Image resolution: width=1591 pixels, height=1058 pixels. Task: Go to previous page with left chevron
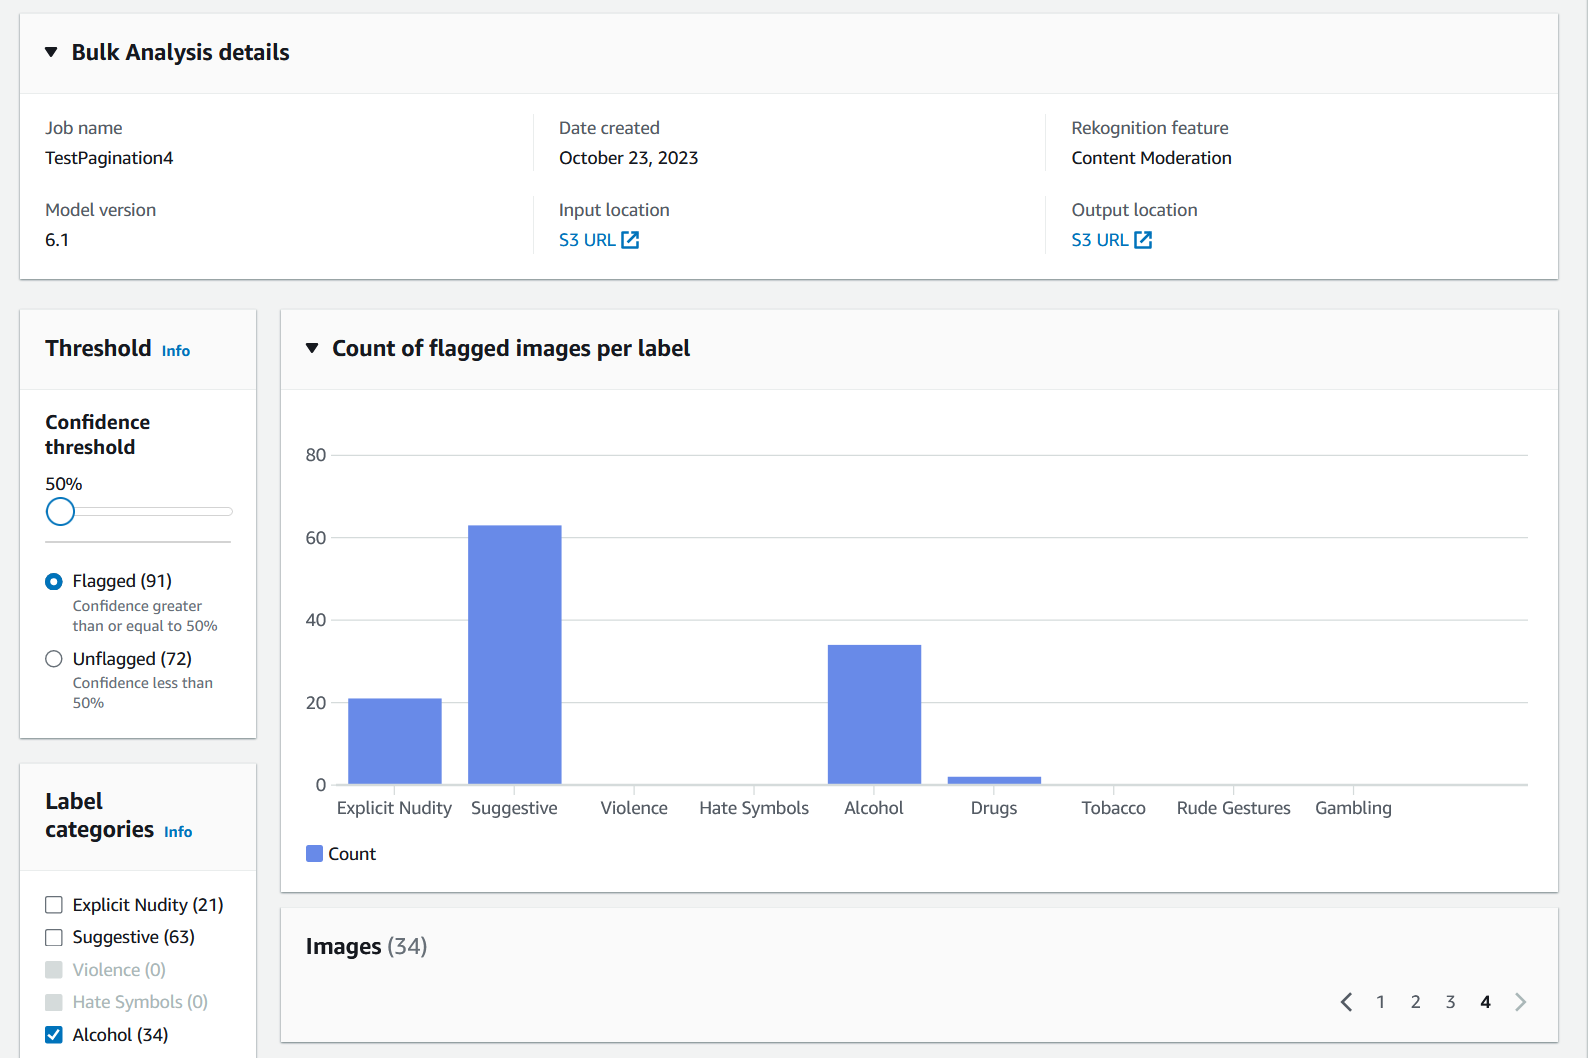pyautogui.click(x=1346, y=1002)
